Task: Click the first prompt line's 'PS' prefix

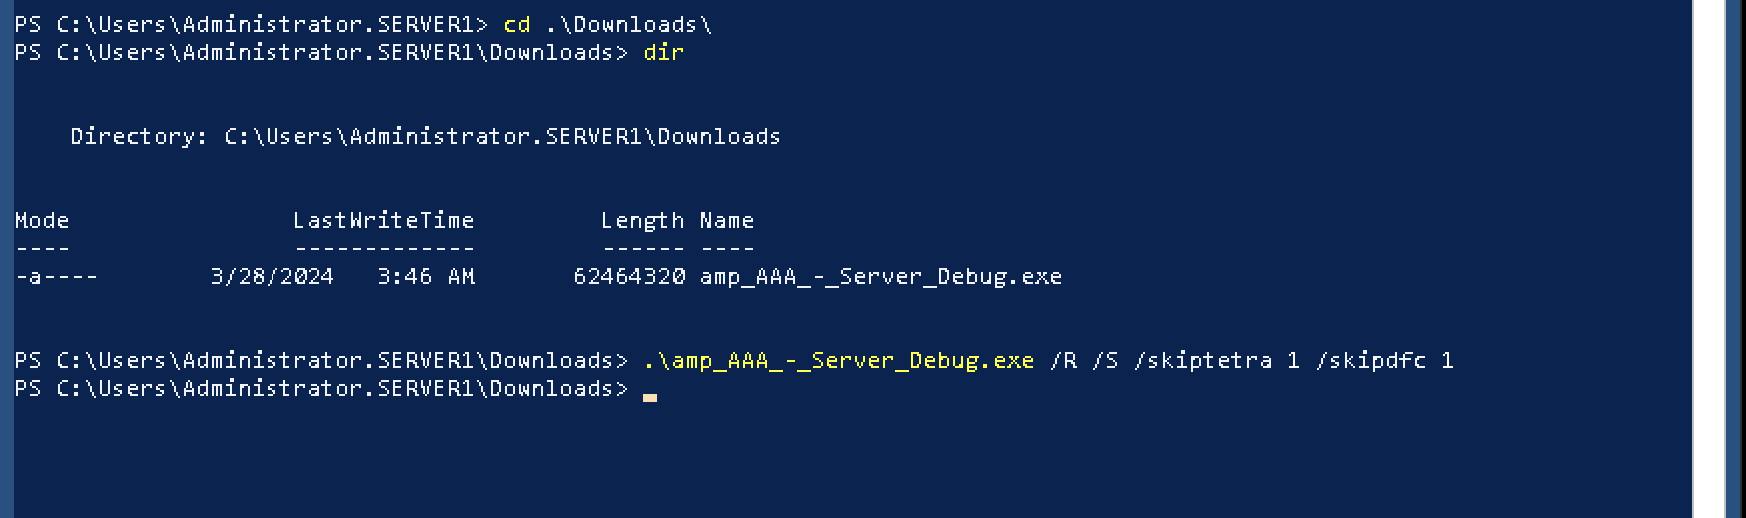Action: click(x=28, y=25)
